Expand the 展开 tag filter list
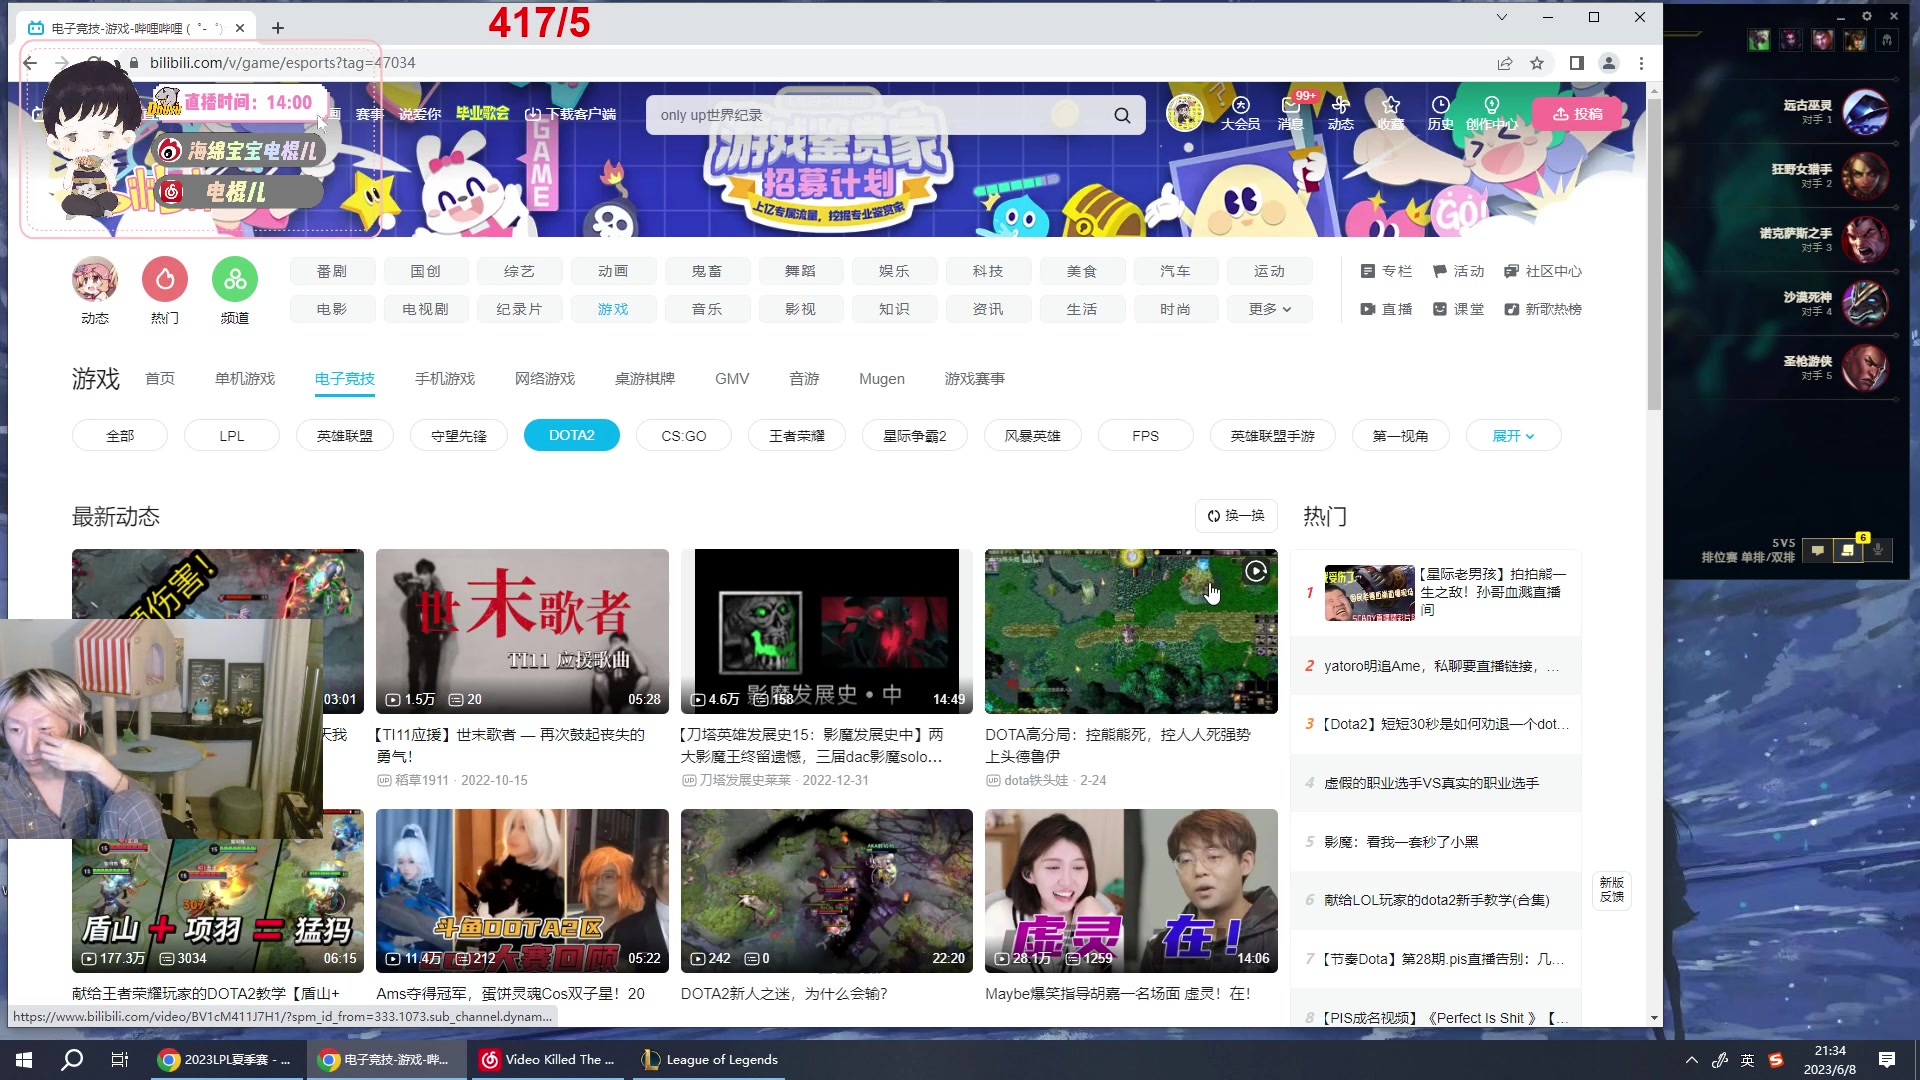The image size is (1920, 1080). coord(1513,436)
